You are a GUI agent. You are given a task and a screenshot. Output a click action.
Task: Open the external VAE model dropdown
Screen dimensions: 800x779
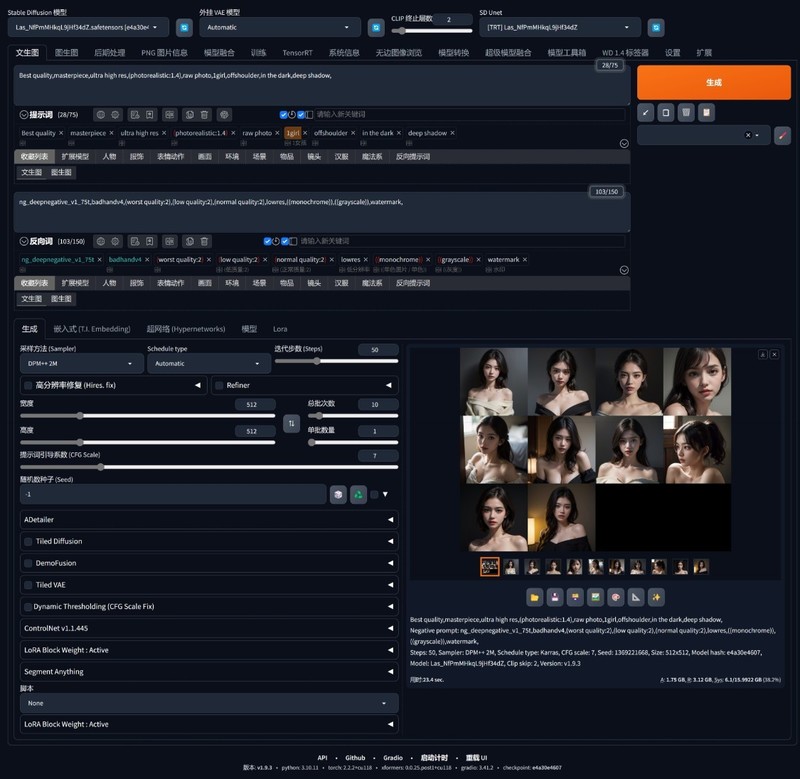point(279,27)
